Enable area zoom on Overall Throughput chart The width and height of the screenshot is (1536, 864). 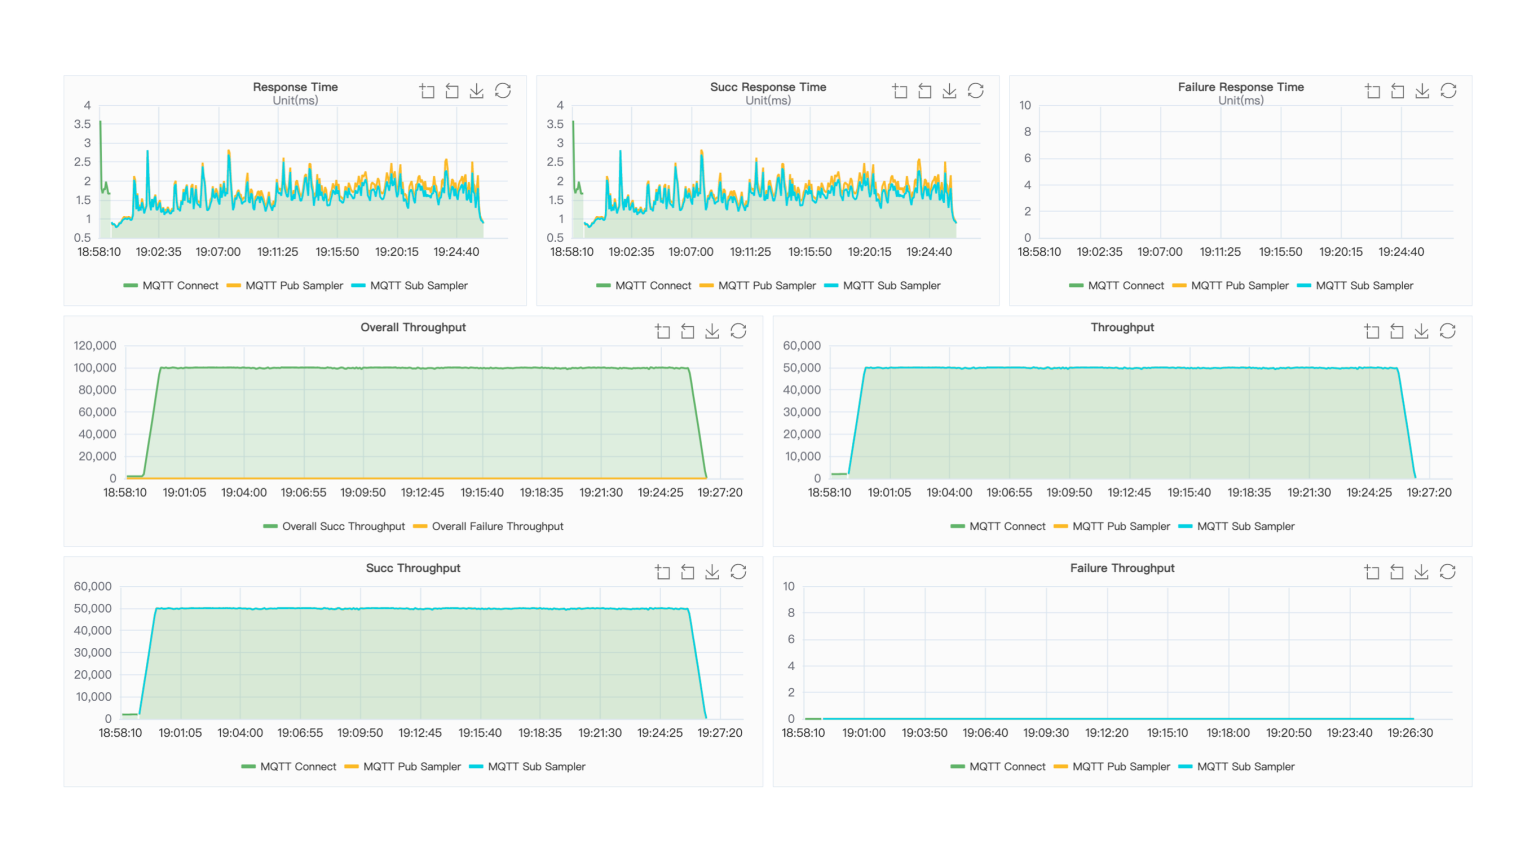[662, 331]
